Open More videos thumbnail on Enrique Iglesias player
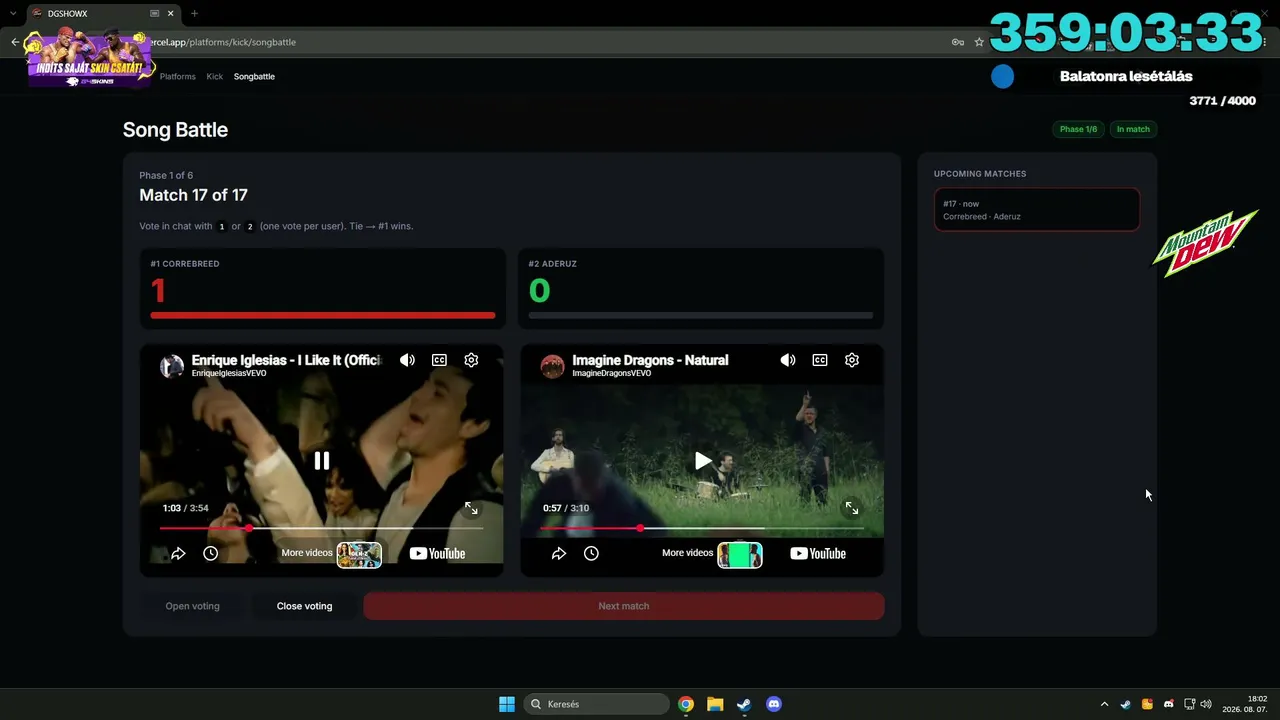 [x=359, y=554]
